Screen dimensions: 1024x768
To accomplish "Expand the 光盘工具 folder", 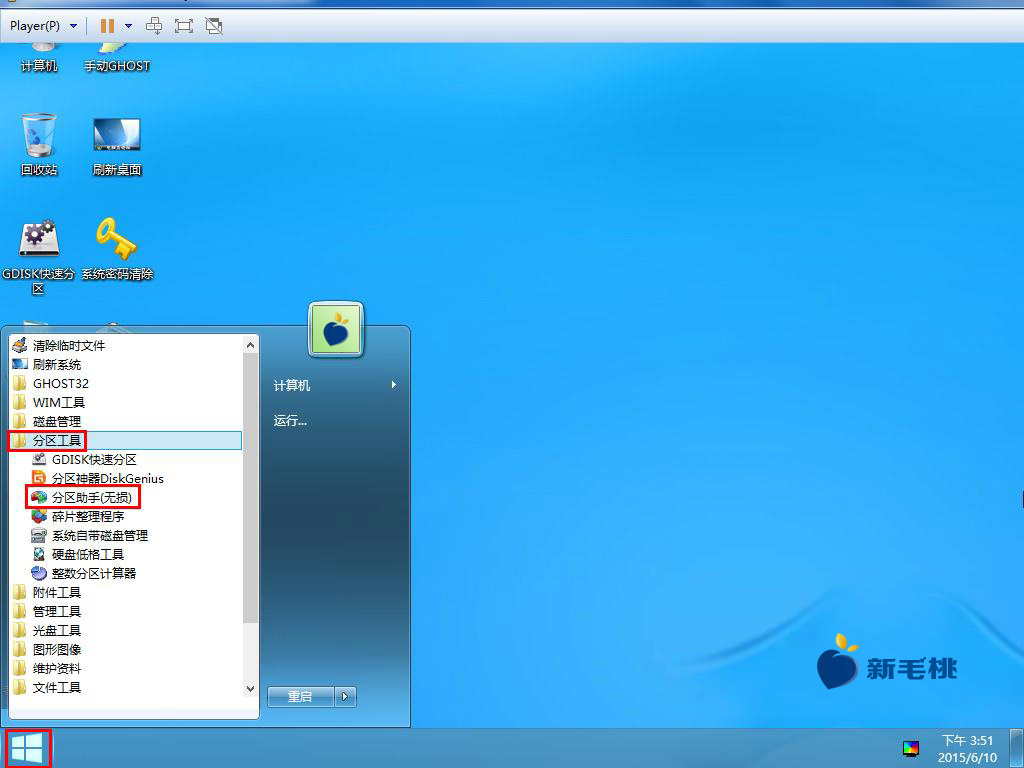I will [x=126, y=630].
